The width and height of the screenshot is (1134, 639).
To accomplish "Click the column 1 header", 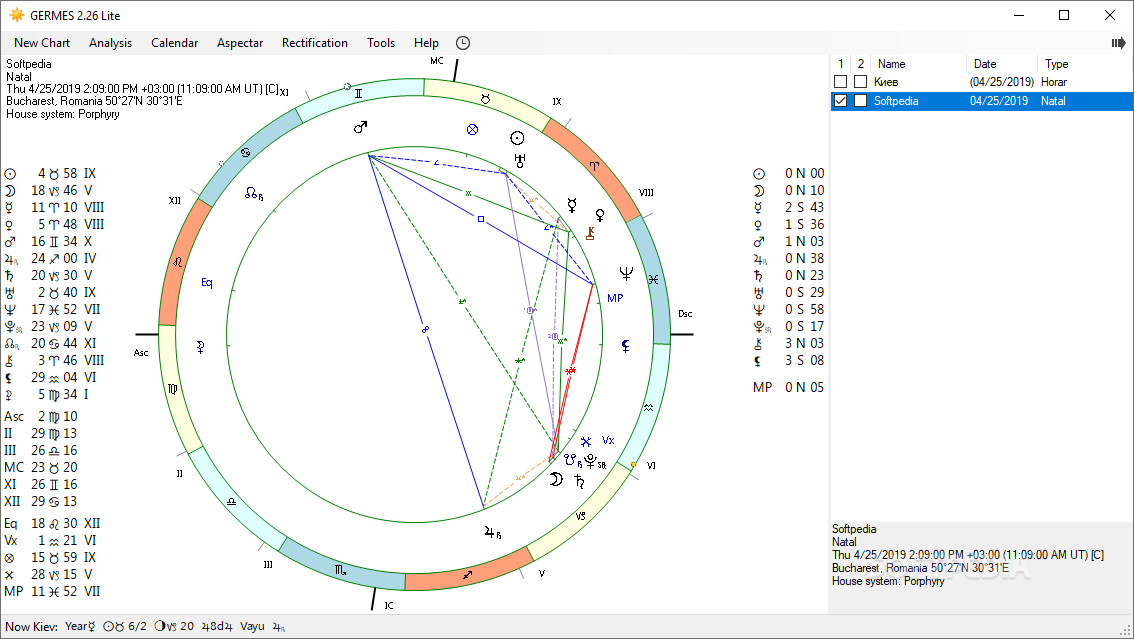I will point(840,64).
